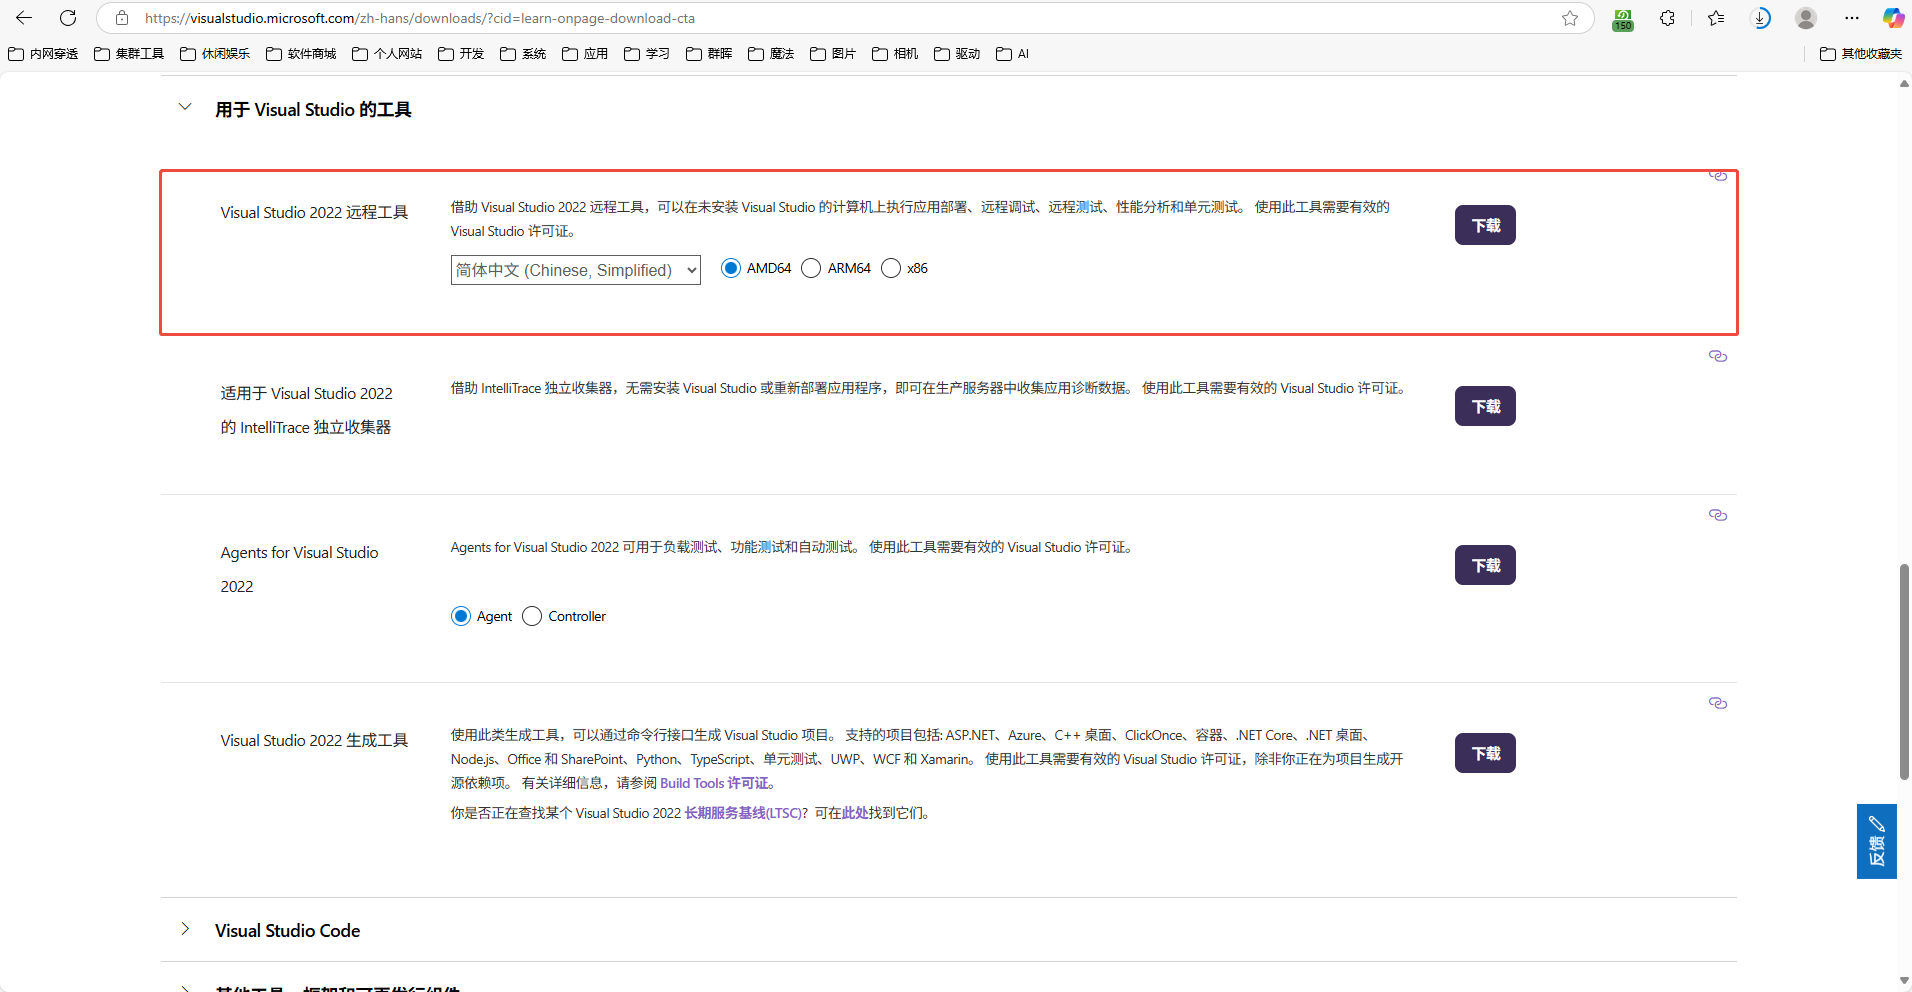Download the IntelliTrace 独立收集器
Viewport: 1912px width, 992px height.
pos(1485,406)
